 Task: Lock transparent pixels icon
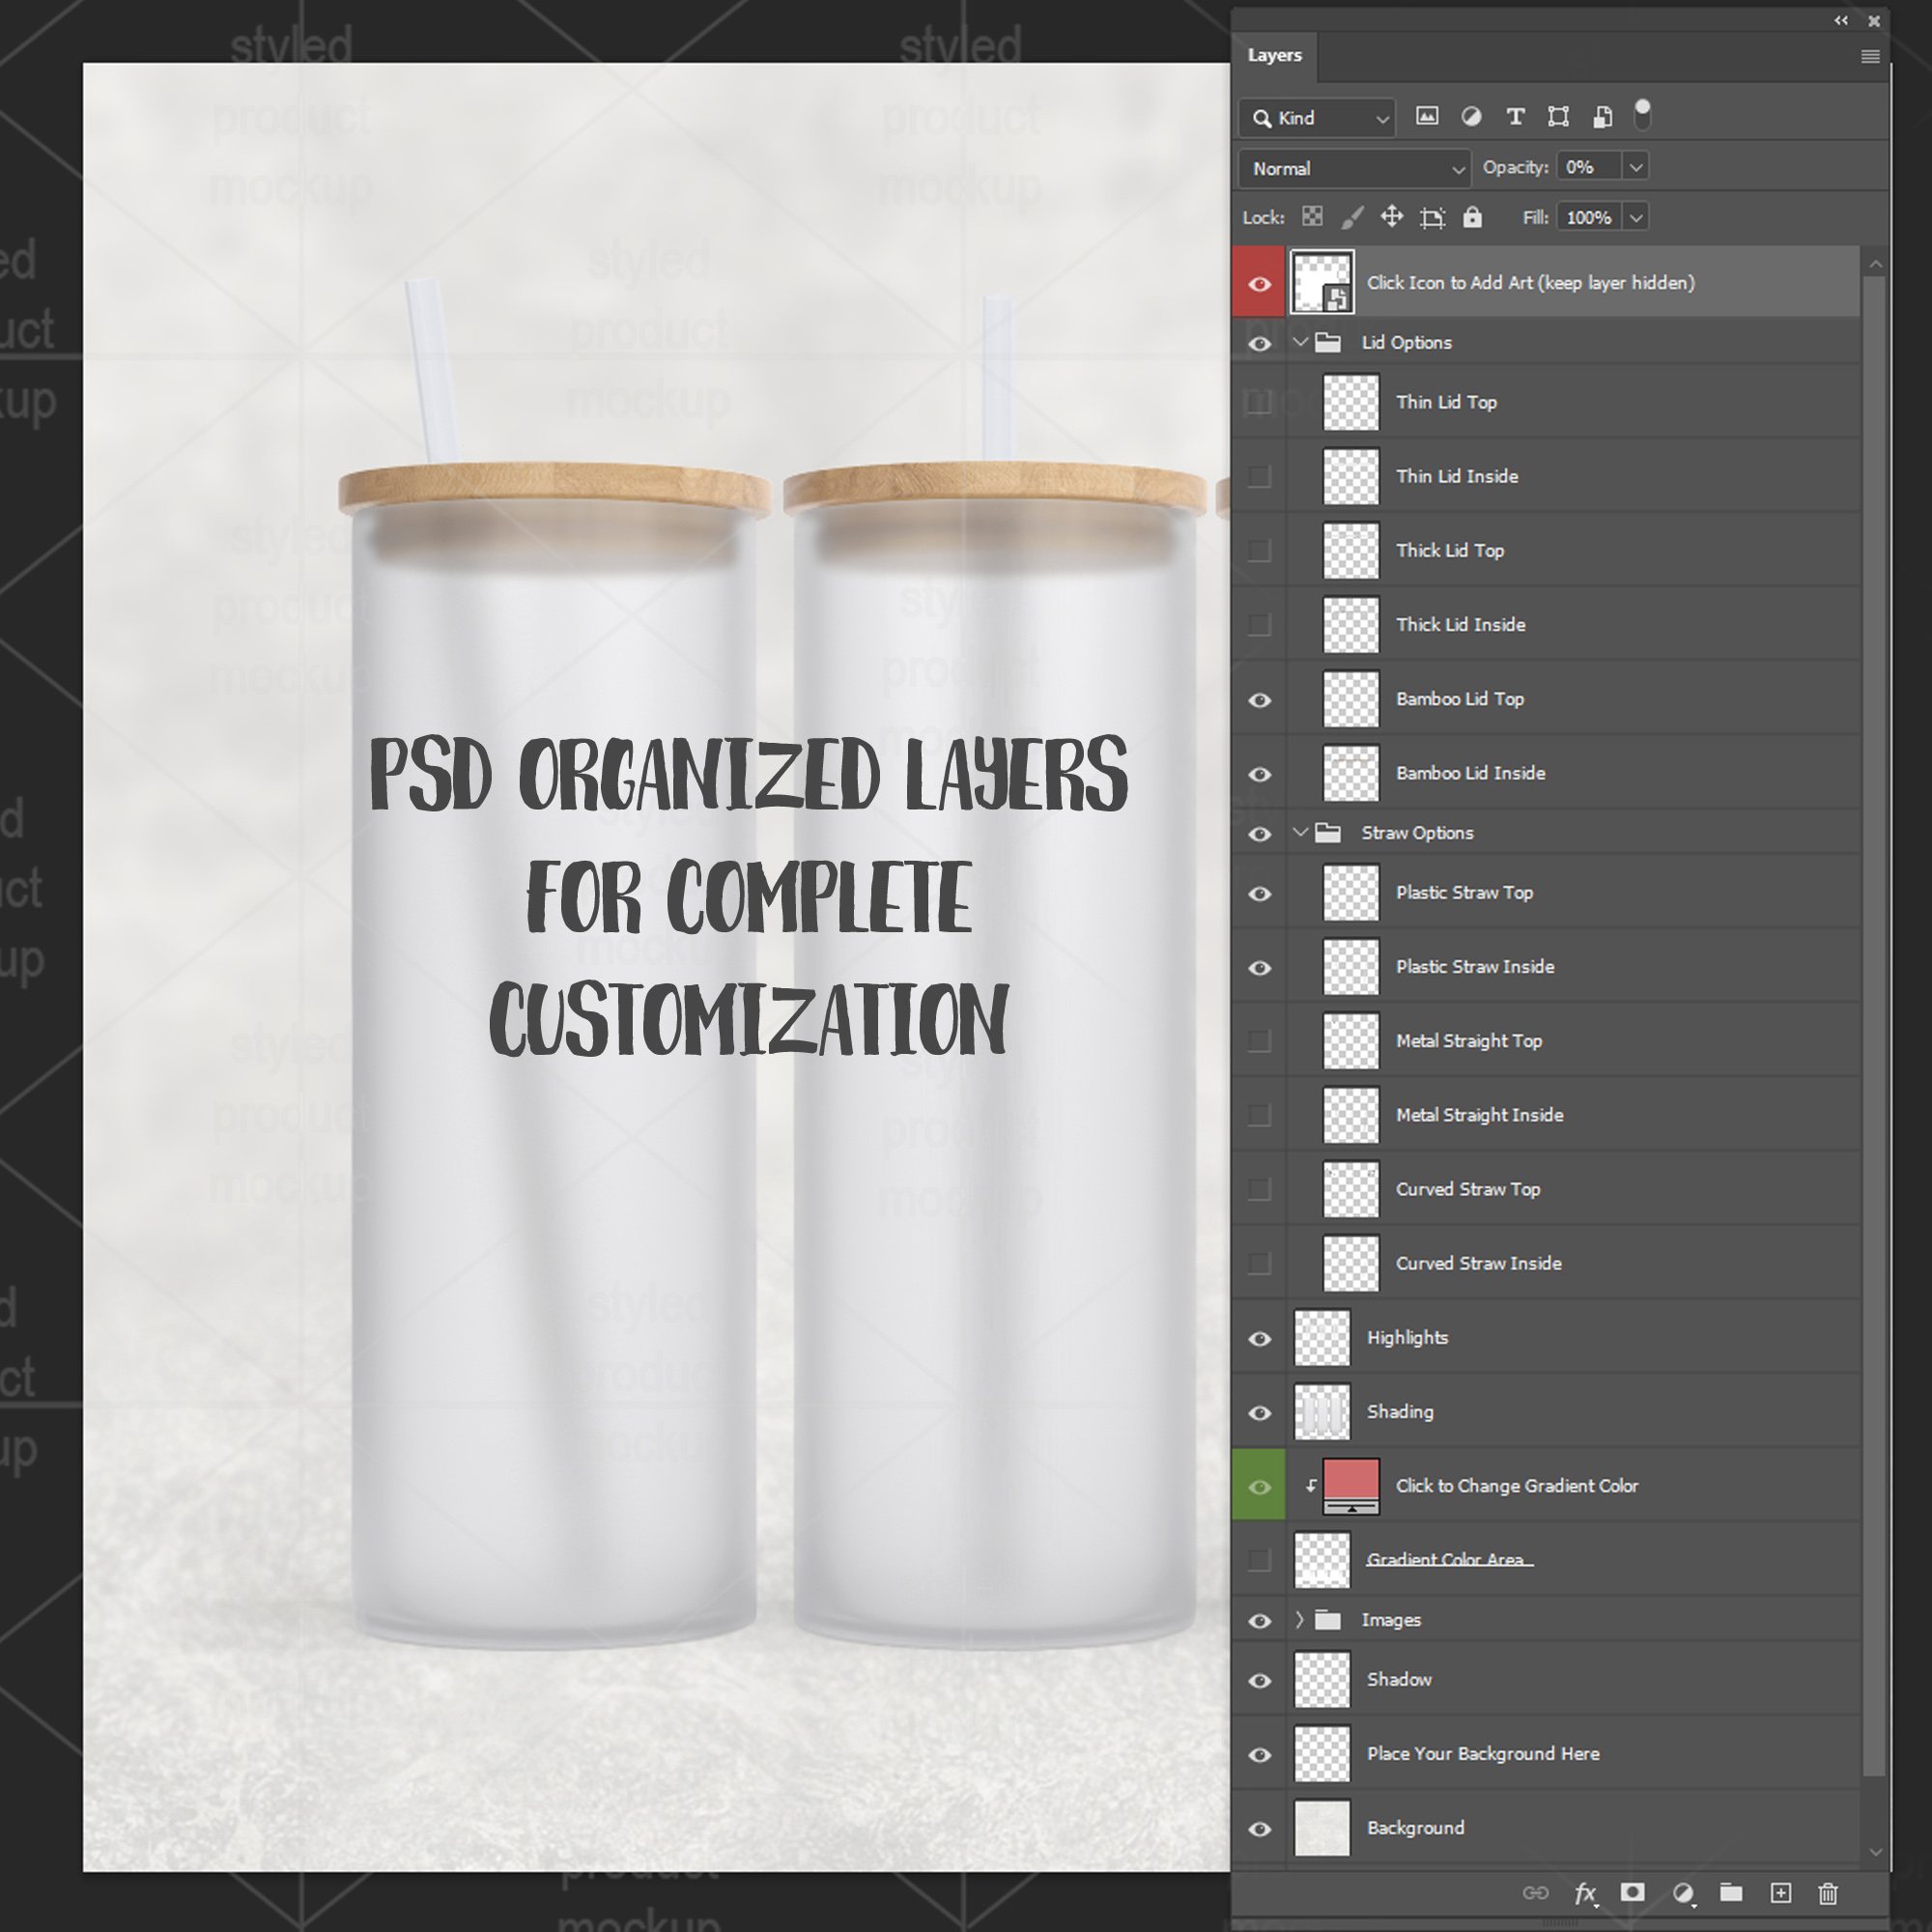coord(1312,216)
